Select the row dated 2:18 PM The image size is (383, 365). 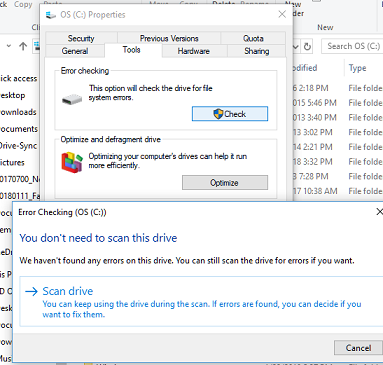(338, 88)
